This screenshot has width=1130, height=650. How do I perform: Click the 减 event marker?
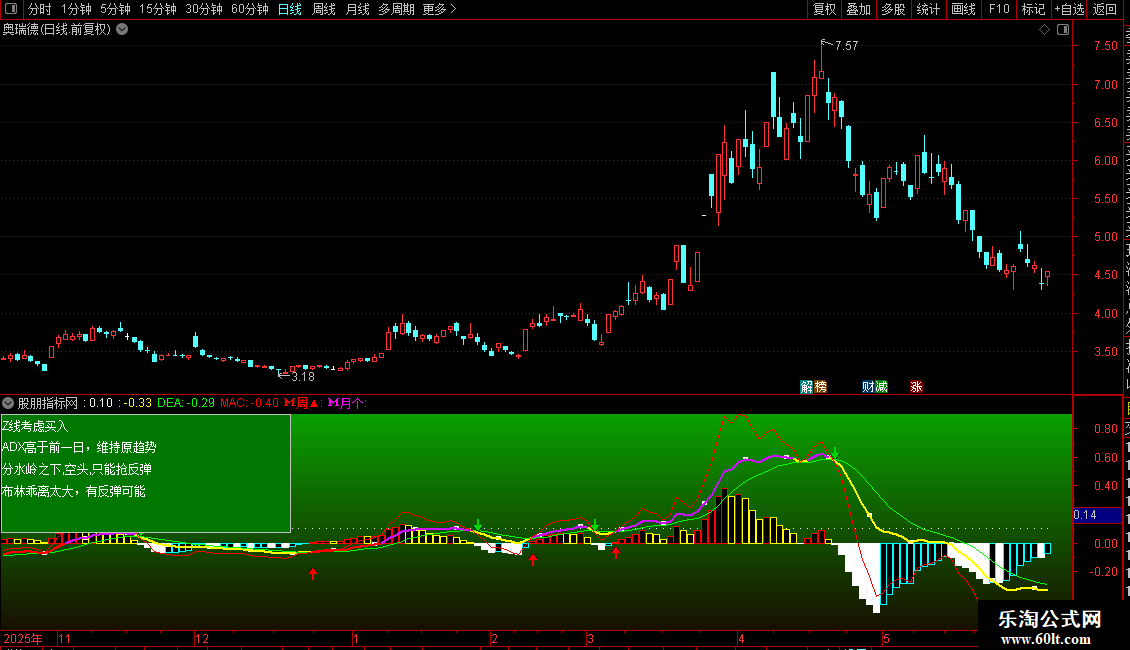tap(881, 387)
